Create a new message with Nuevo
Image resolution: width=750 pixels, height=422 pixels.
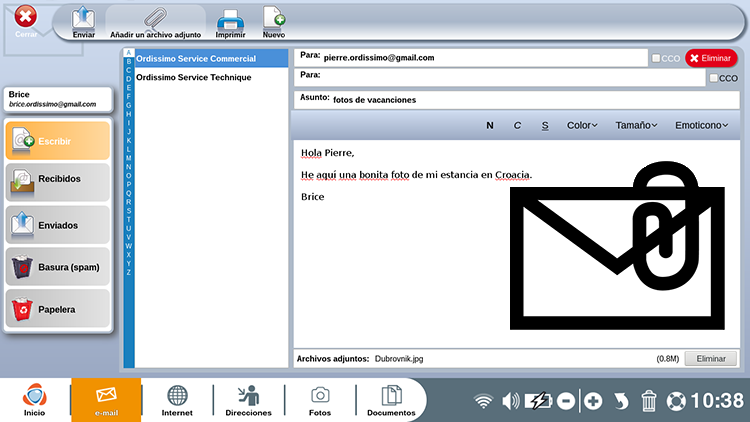click(274, 22)
